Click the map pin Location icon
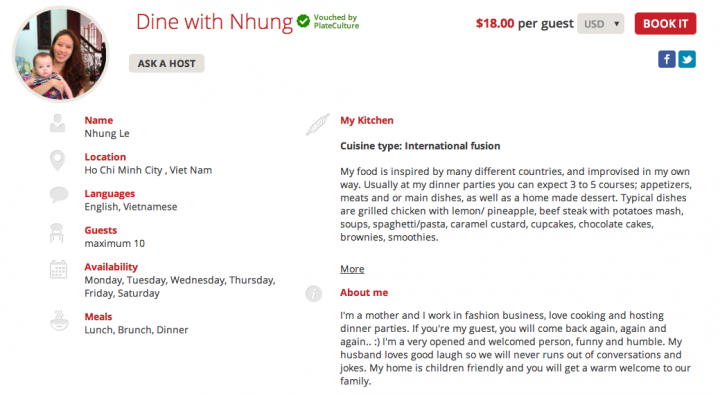Image resolution: width=720 pixels, height=397 pixels. (57, 160)
